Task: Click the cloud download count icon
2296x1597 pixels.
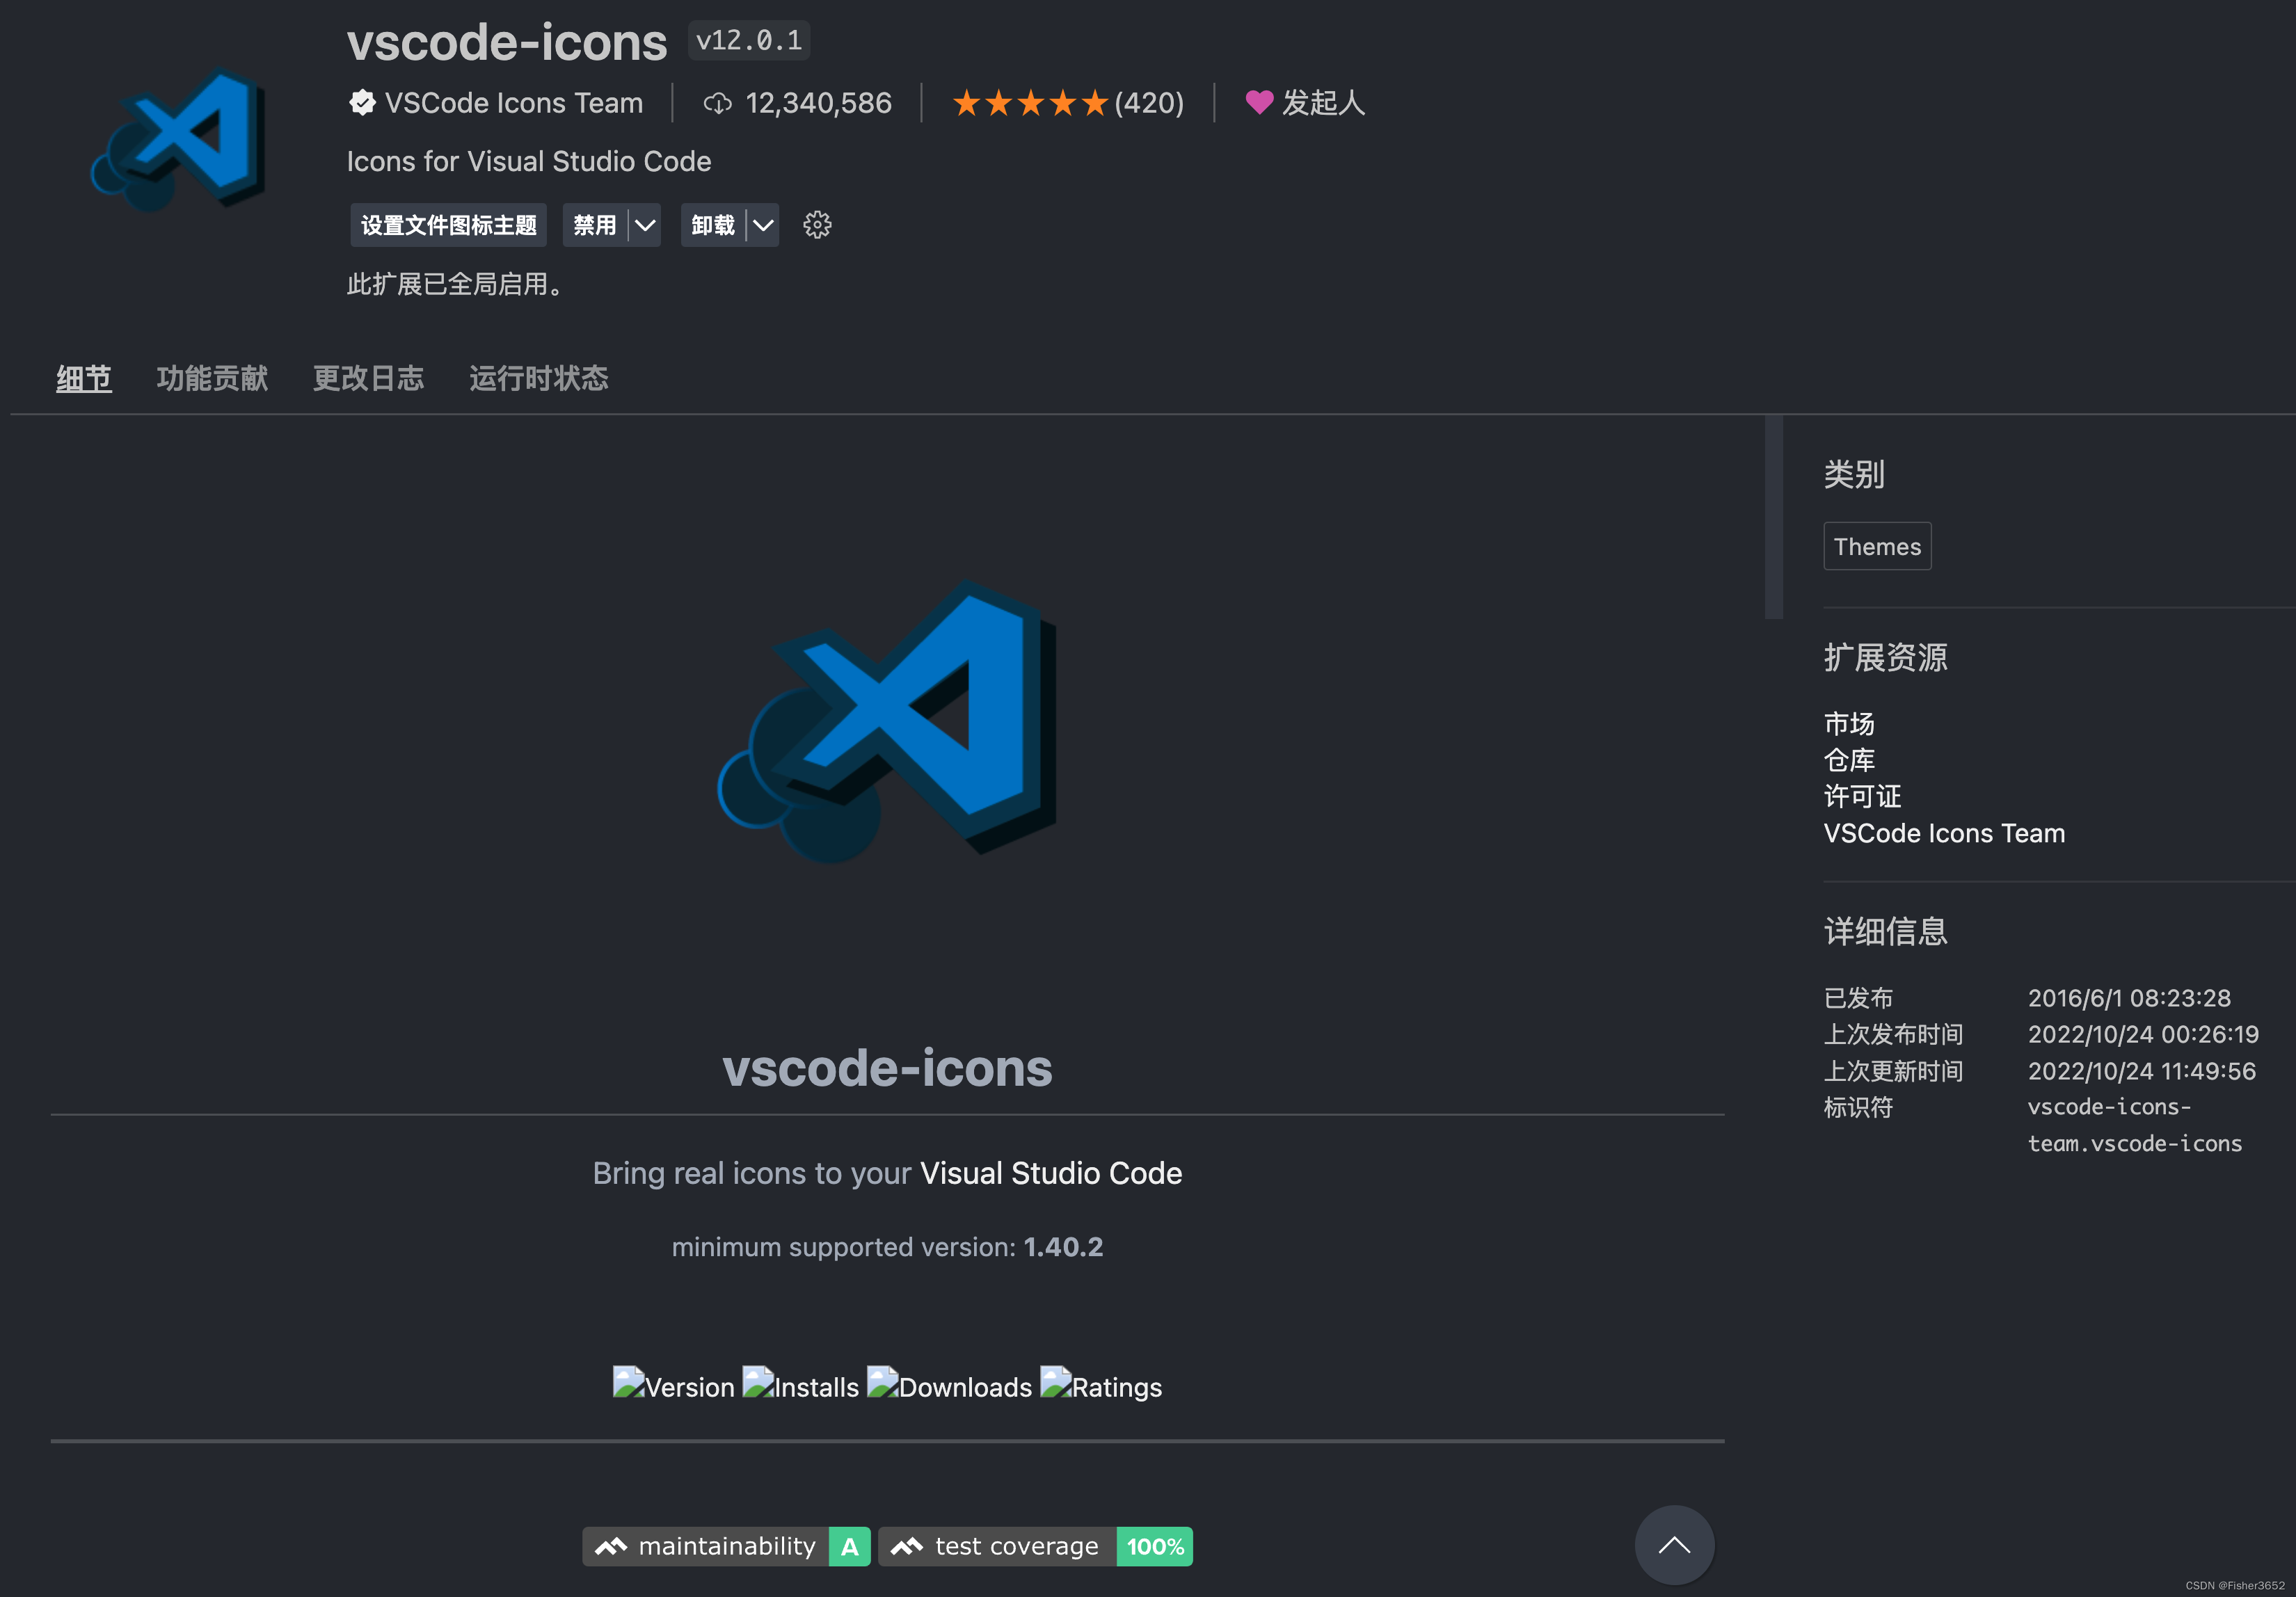Action: click(717, 103)
